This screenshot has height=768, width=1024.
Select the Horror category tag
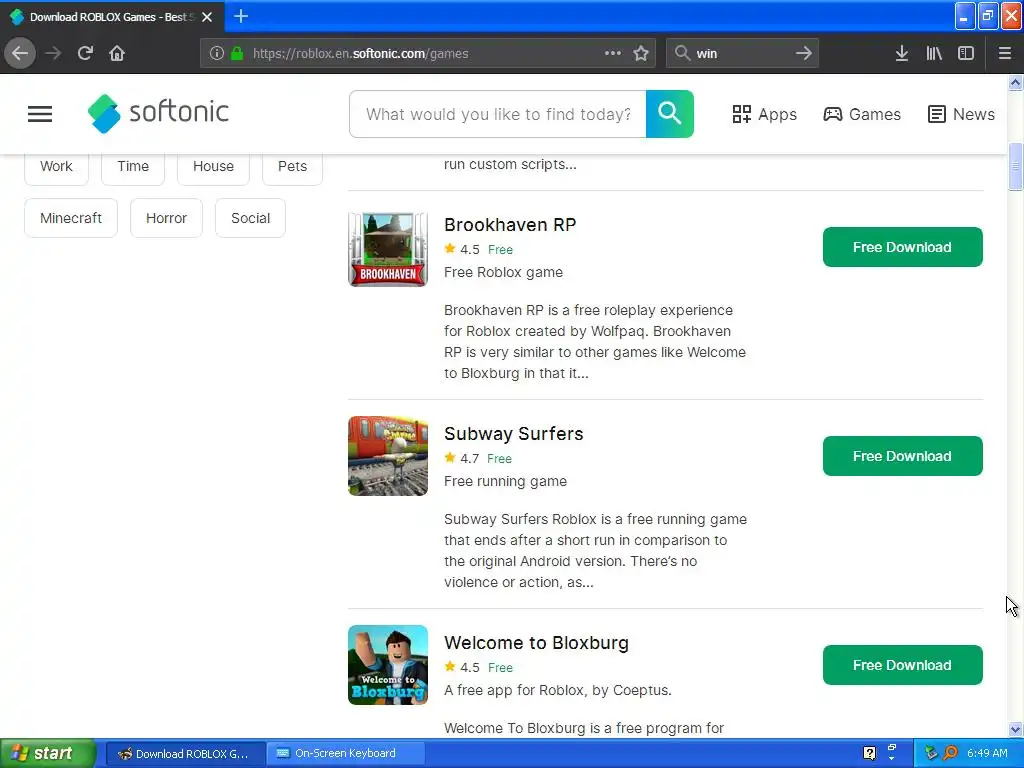click(x=166, y=218)
